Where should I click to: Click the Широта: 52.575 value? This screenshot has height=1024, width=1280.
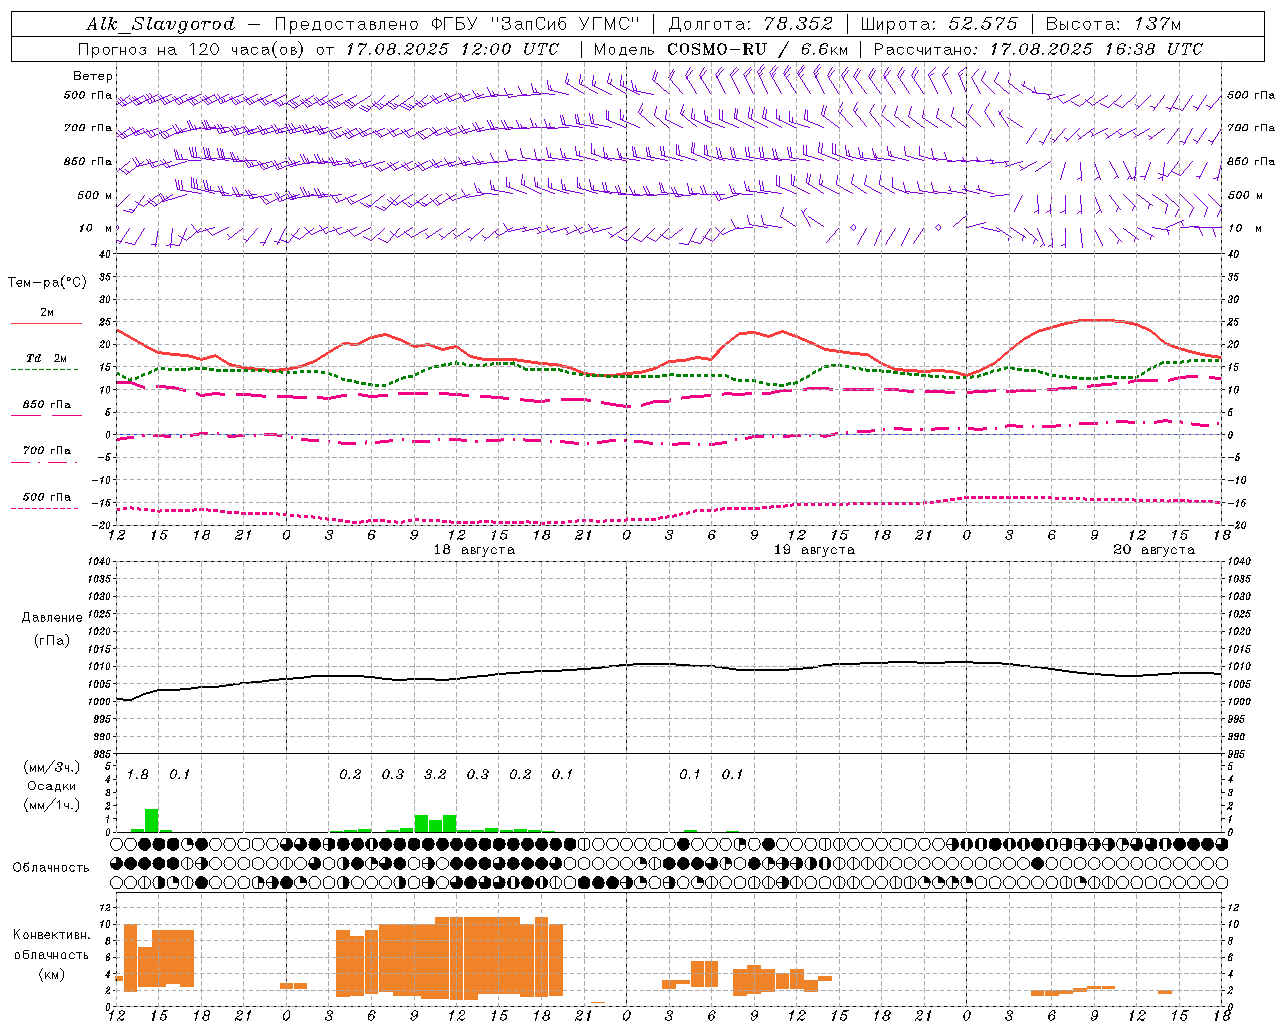tap(939, 24)
